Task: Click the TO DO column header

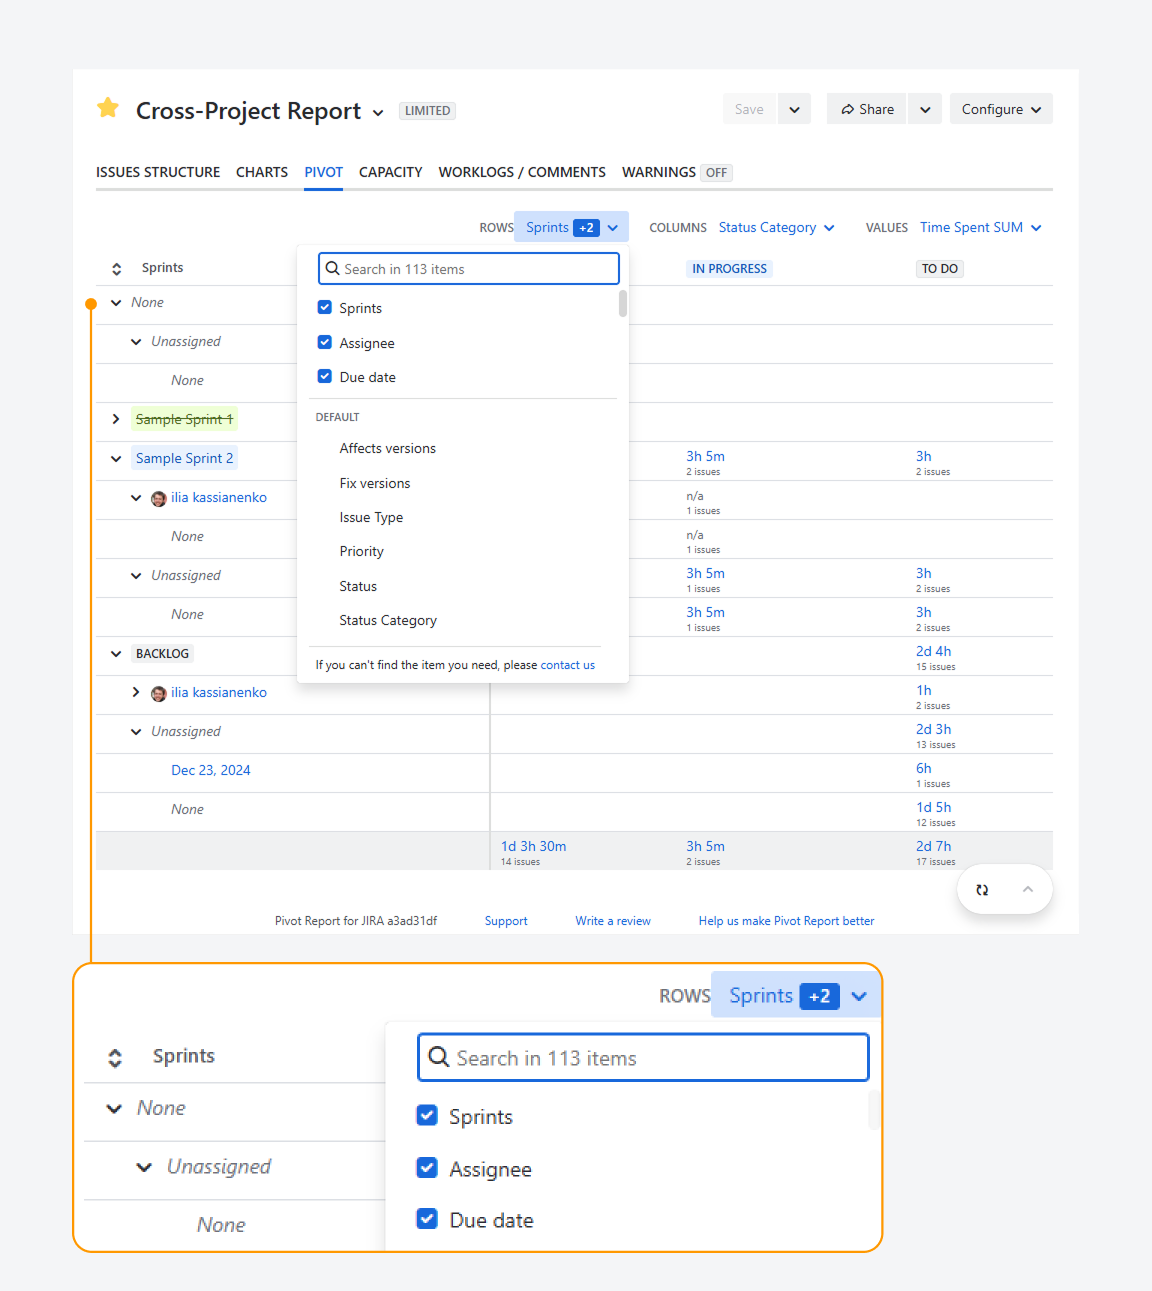Action: tap(940, 268)
